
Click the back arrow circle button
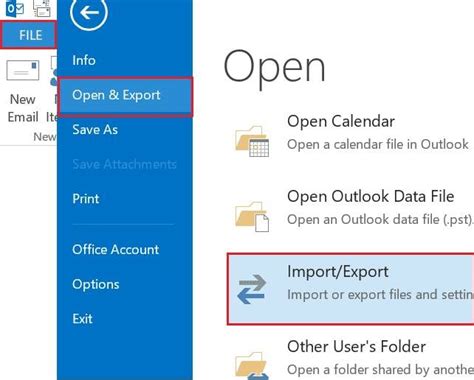(89, 12)
